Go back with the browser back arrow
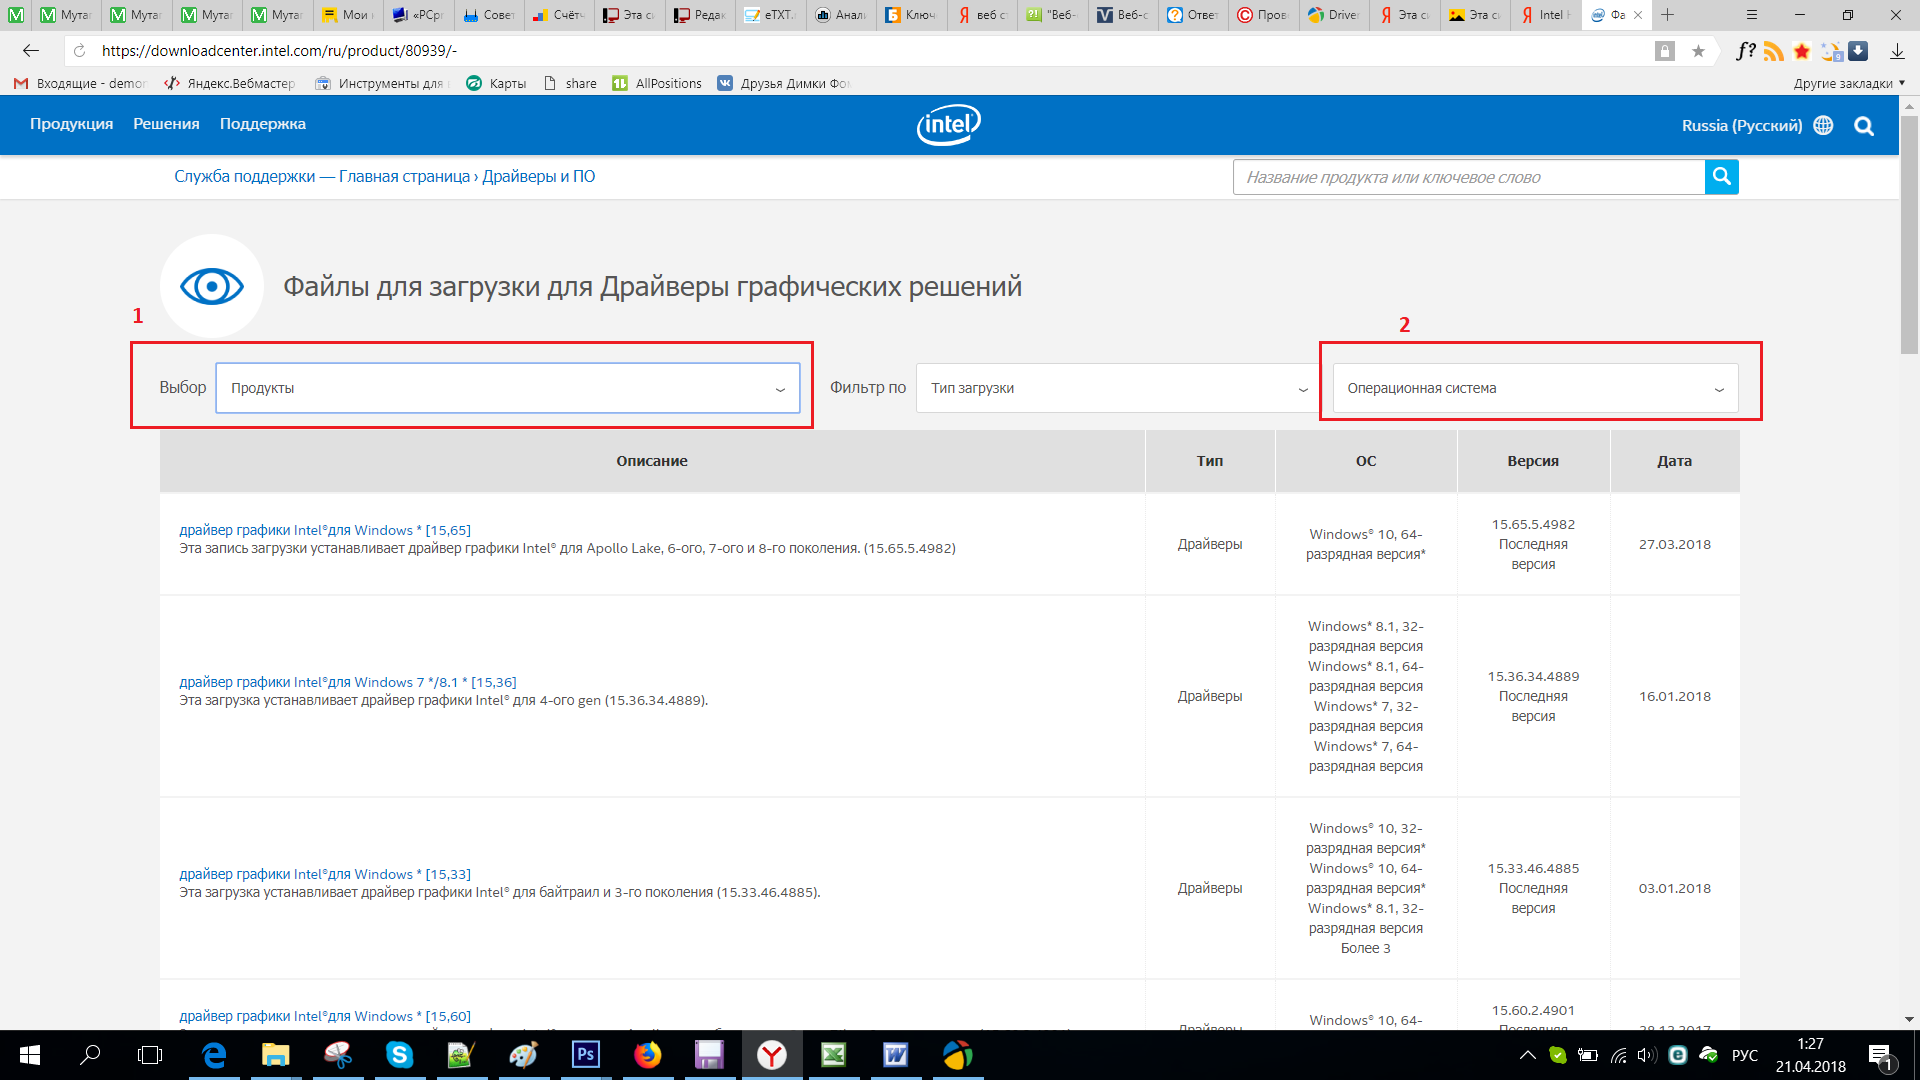The width and height of the screenshot is (1920, 1080). [x=31, y=51]
